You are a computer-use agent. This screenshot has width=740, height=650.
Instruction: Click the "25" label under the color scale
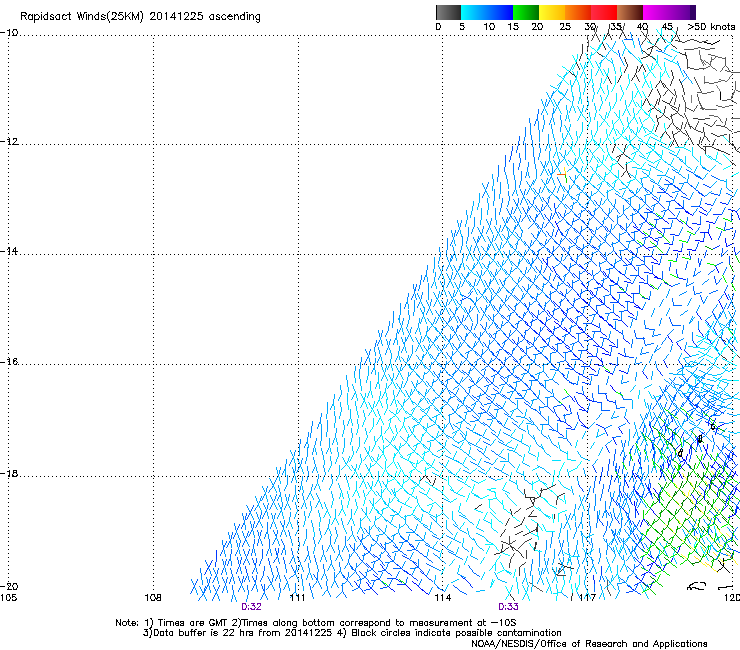[565, 27]
